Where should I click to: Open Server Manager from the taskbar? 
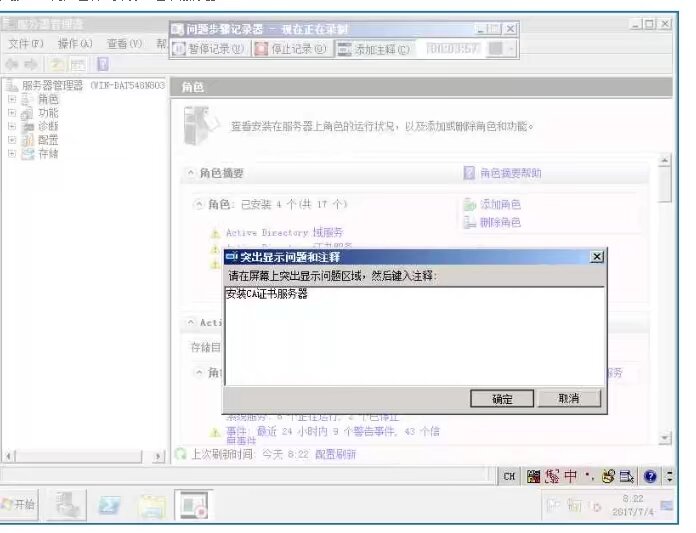tap(67, 504)
